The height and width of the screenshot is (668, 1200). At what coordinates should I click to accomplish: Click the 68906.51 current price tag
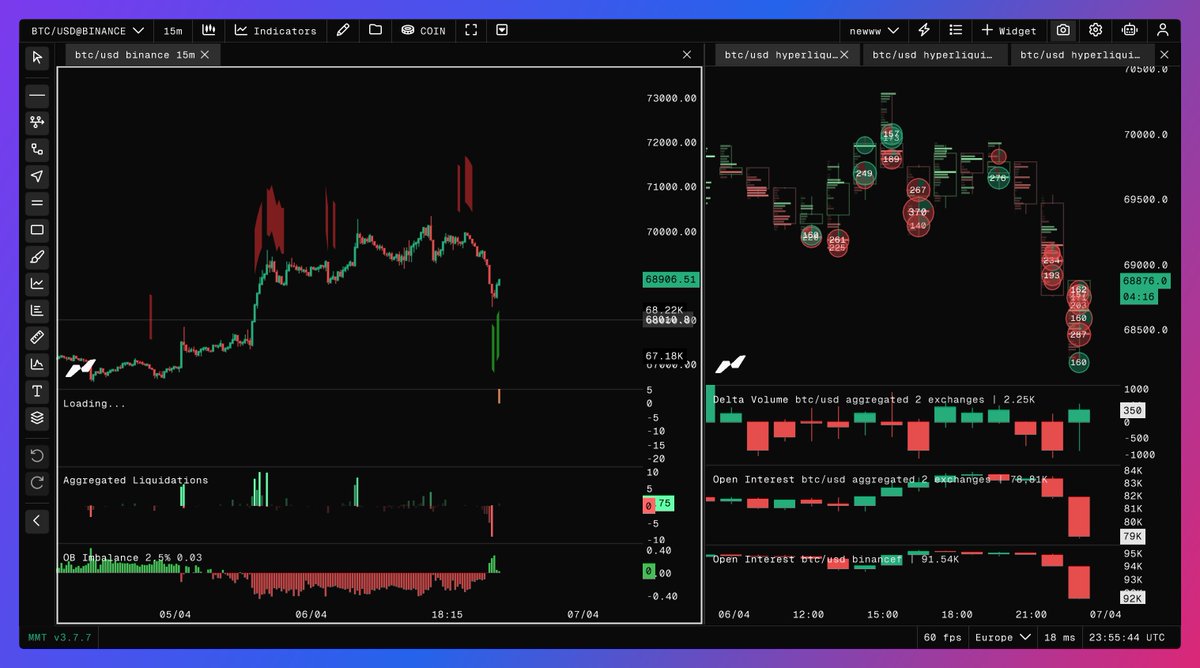coord(670,279)
